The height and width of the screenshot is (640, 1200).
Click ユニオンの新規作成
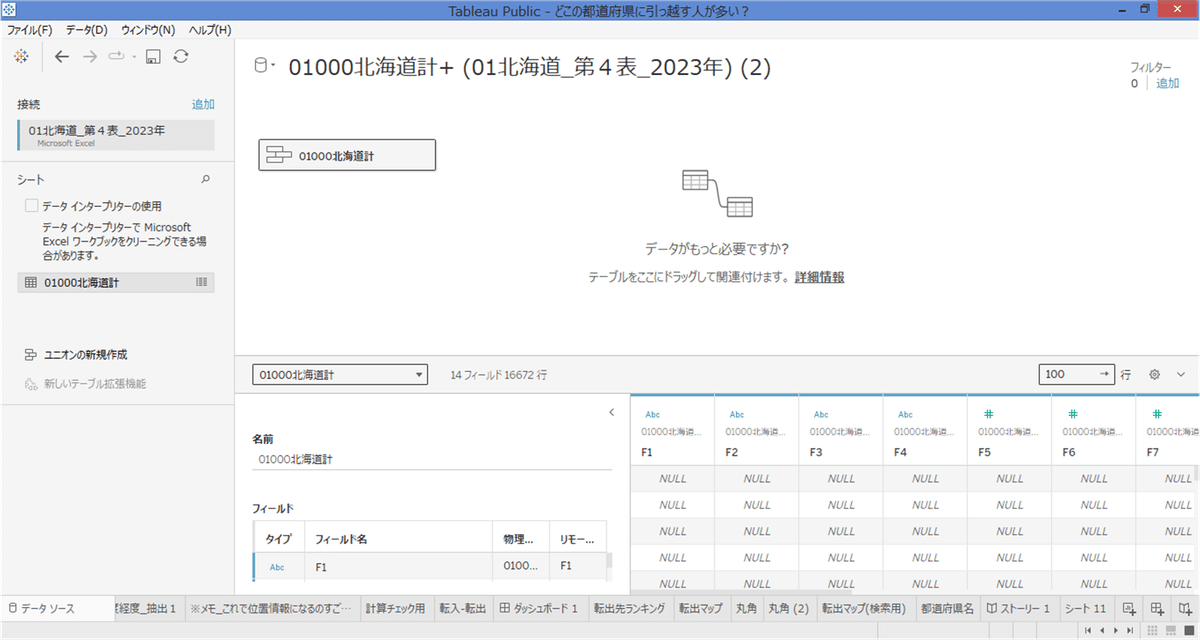(85, 354)
